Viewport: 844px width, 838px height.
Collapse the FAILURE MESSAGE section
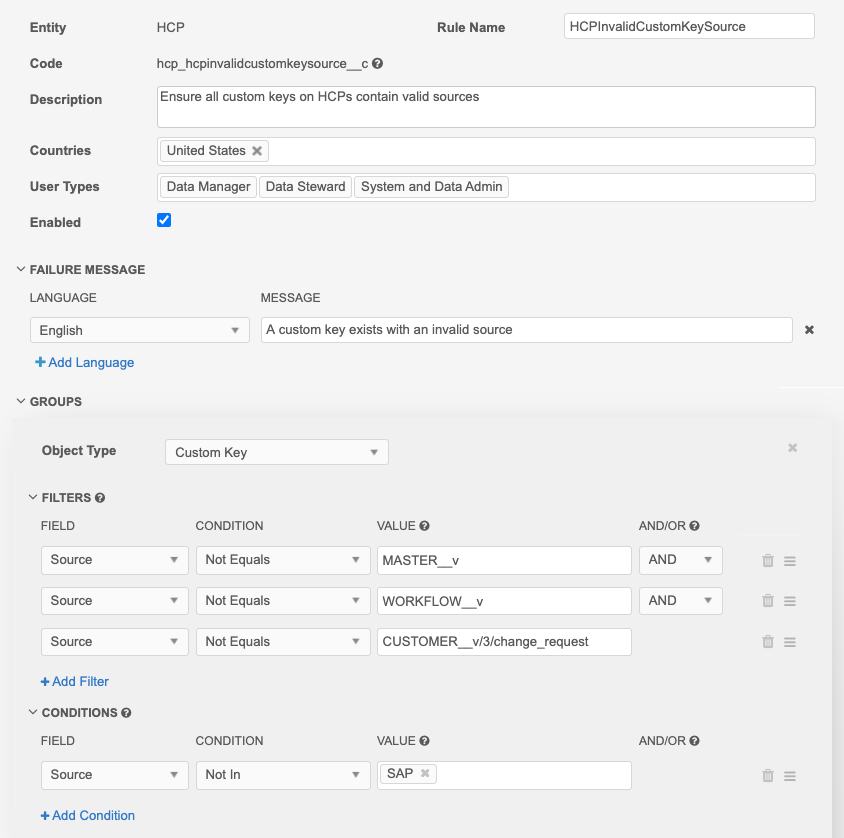pos(21,270)
